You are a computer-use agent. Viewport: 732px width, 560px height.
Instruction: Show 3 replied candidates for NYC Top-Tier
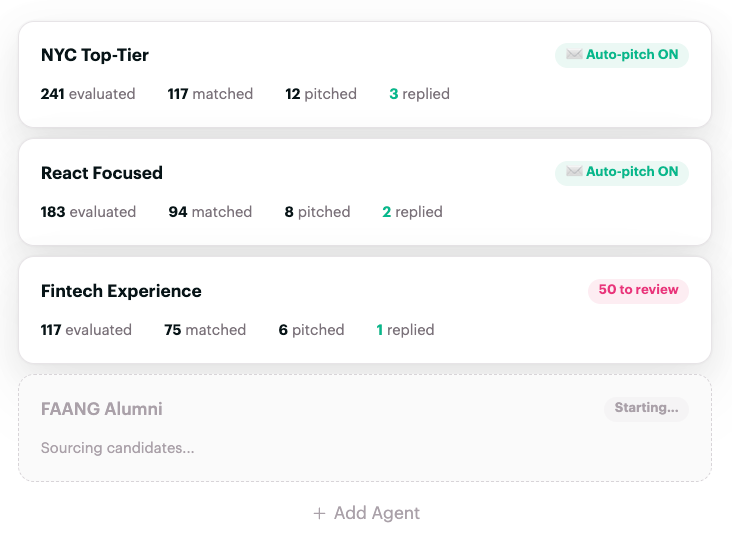[x=419, y=94]
